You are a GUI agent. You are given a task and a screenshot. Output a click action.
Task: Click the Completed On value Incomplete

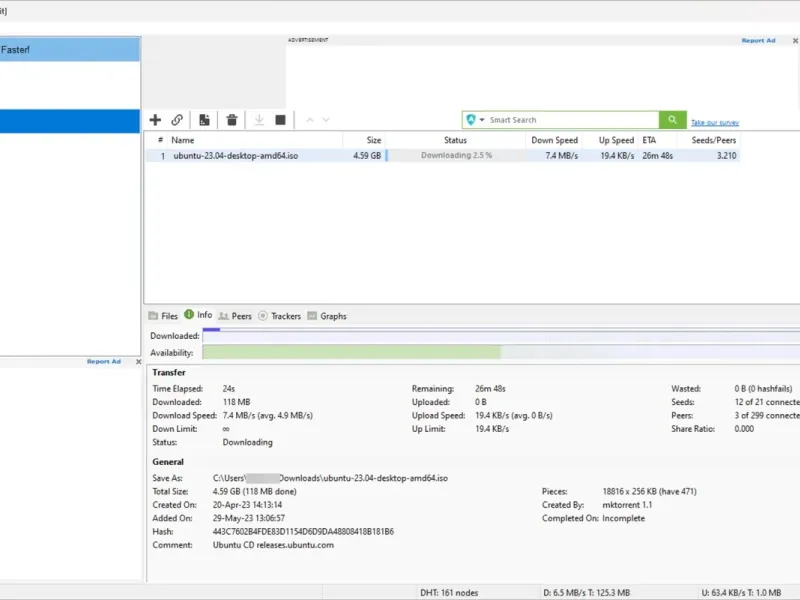623,518
